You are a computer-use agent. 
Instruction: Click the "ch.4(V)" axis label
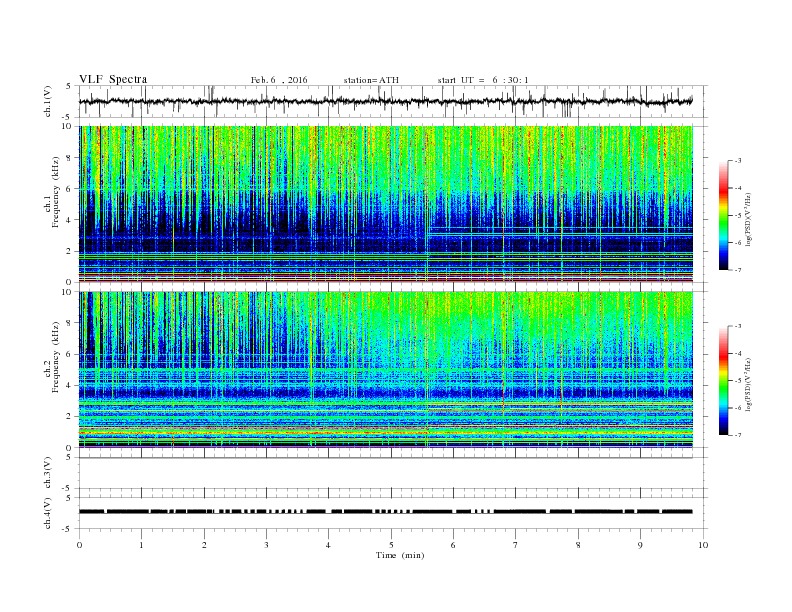point(47,513)
